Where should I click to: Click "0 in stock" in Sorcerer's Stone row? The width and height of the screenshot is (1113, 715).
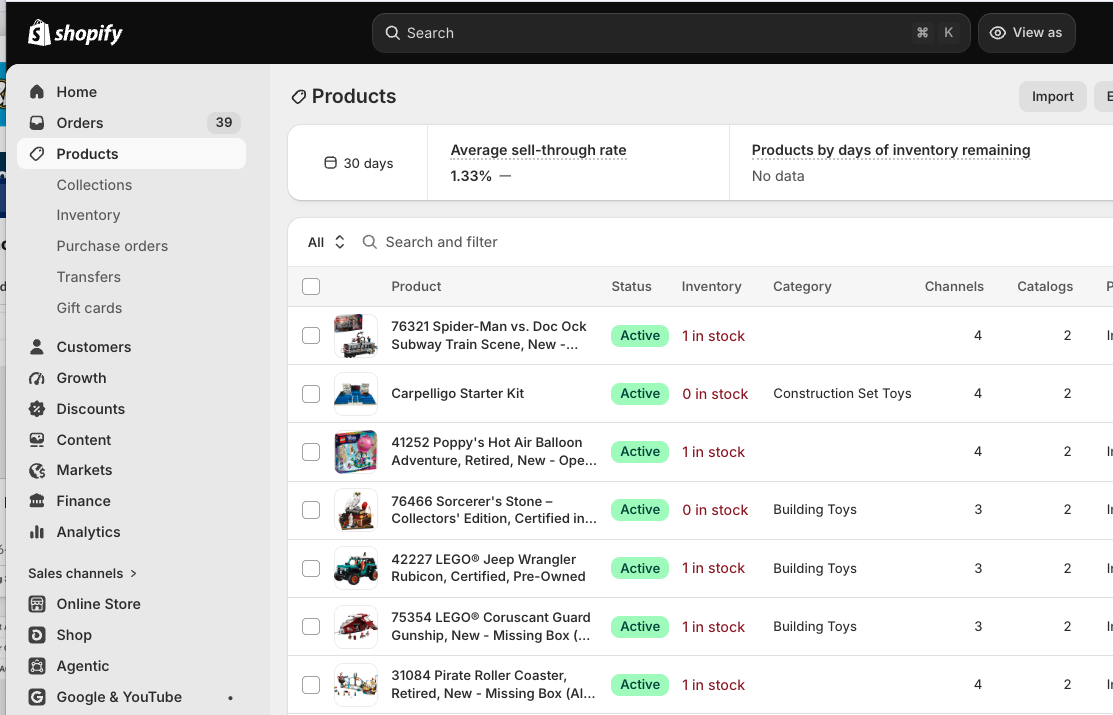pyautogui.click(x=715, y=510)
